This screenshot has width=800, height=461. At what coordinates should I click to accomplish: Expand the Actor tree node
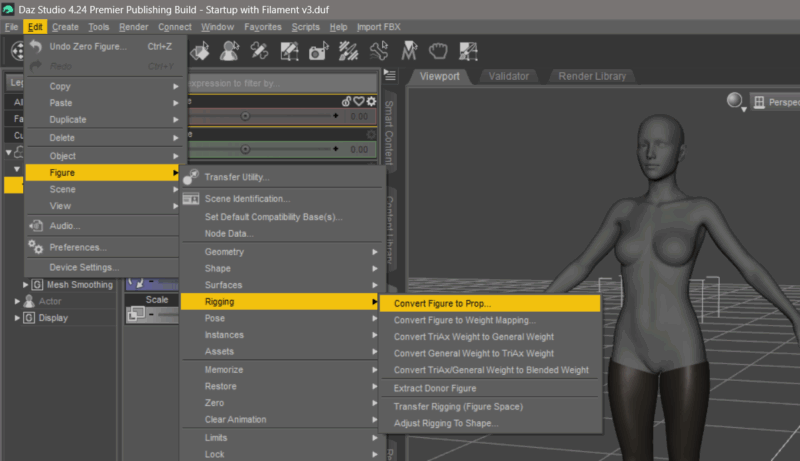click(x=17, y=301)
